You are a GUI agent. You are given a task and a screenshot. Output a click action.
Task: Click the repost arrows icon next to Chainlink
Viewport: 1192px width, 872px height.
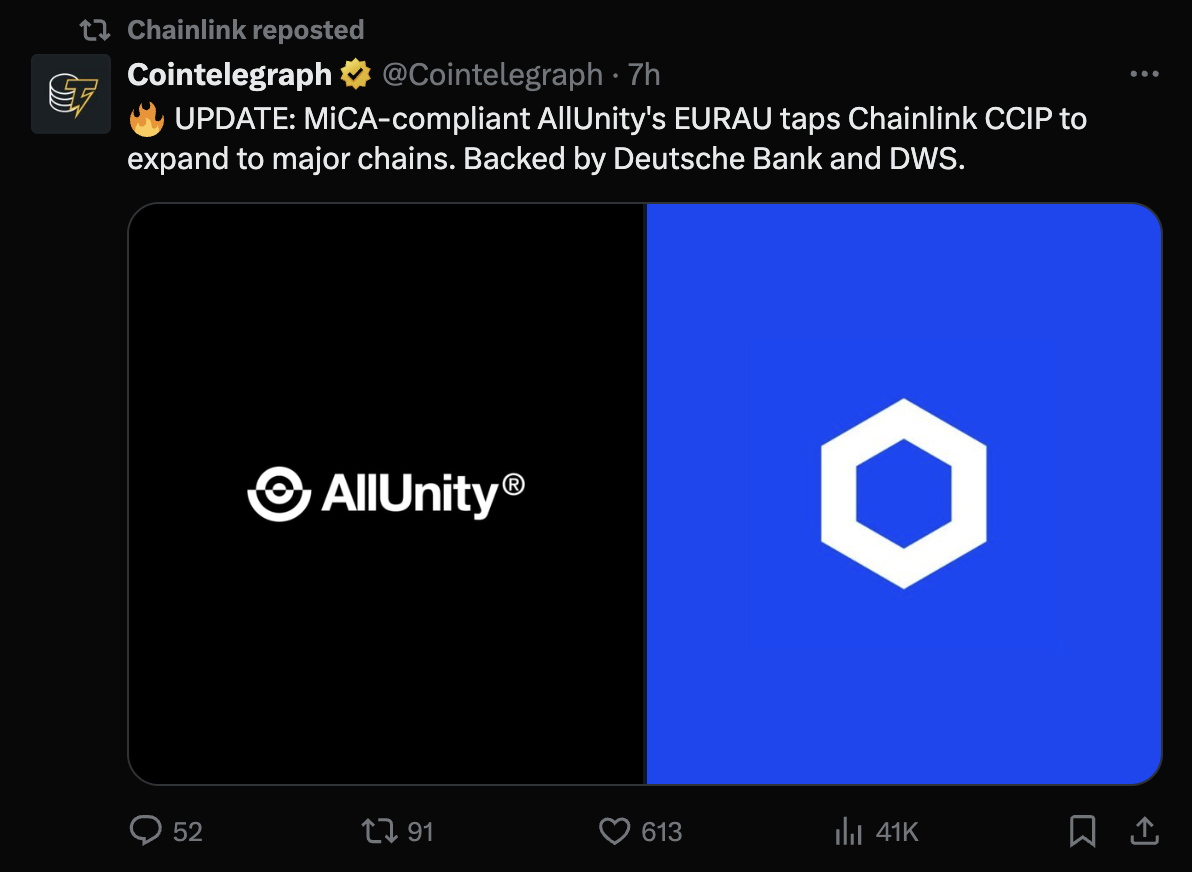(94, 29)
